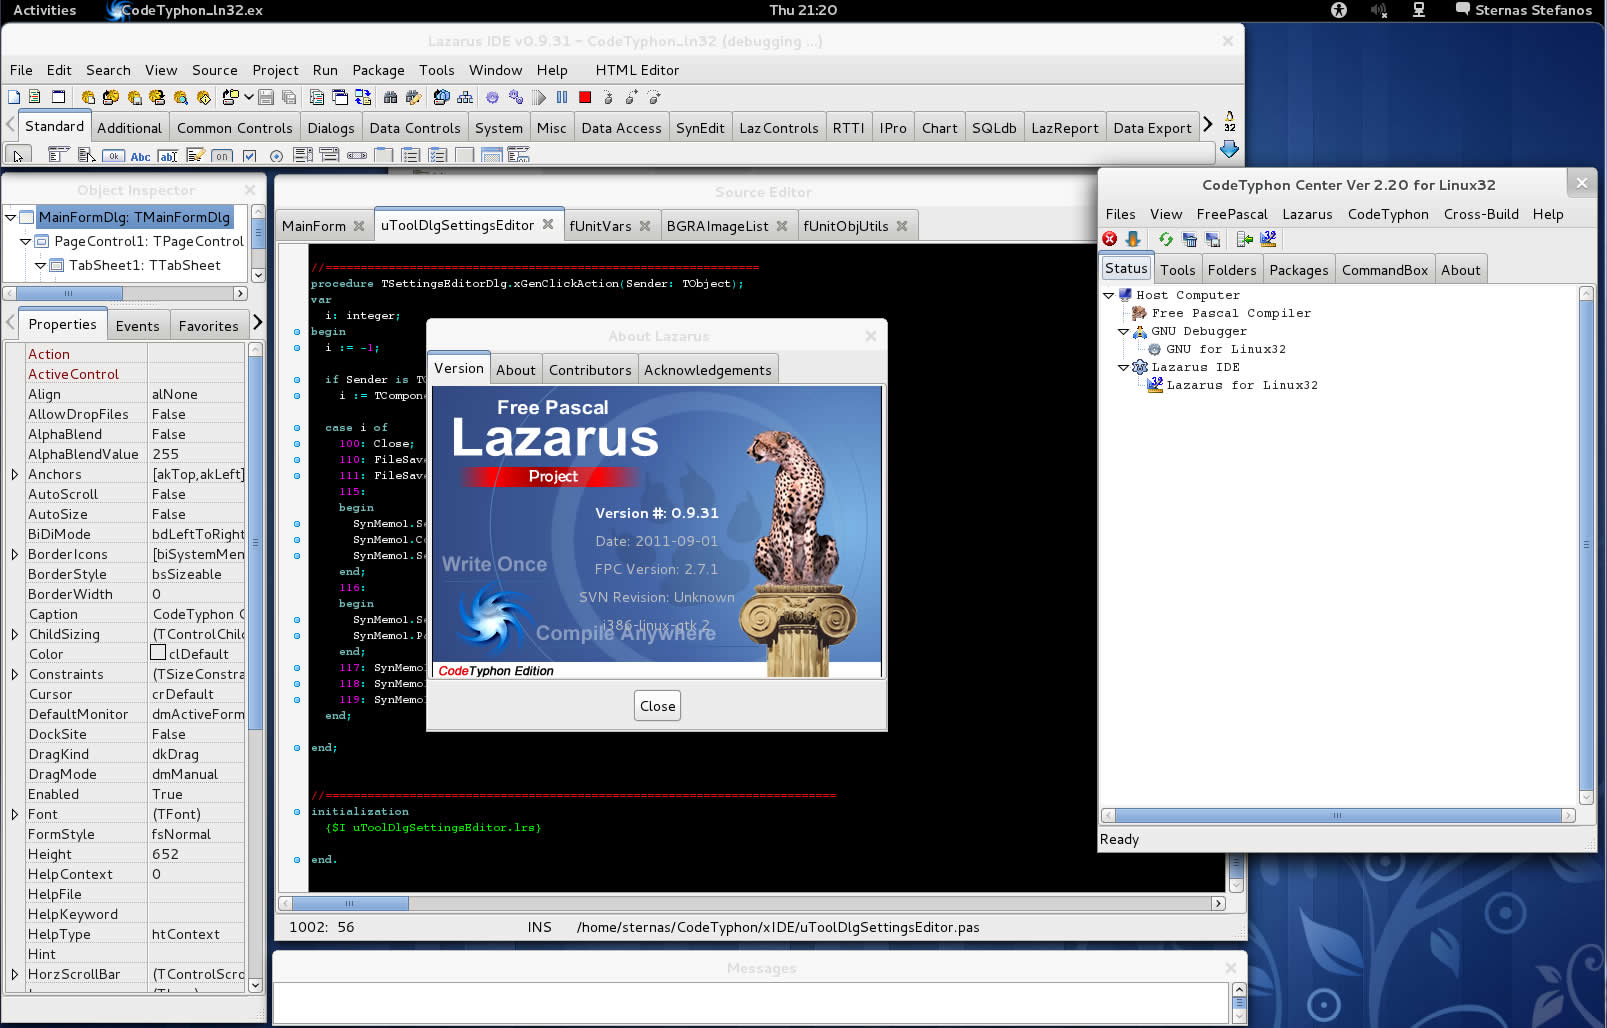
Task: Expand the Anchors property
Action: point(15,474)
